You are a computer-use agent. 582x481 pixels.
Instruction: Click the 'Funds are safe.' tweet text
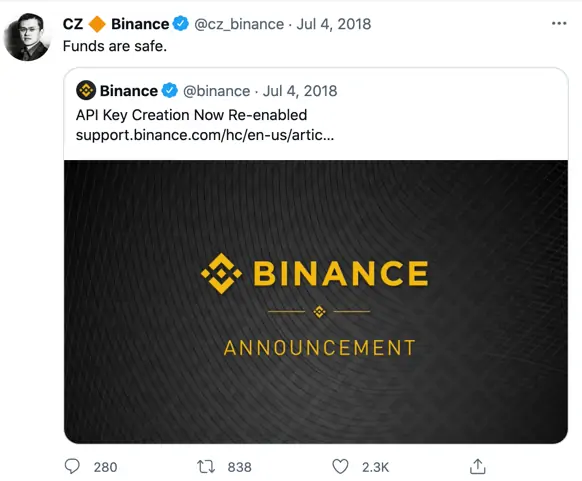click(x=115, y=46)
